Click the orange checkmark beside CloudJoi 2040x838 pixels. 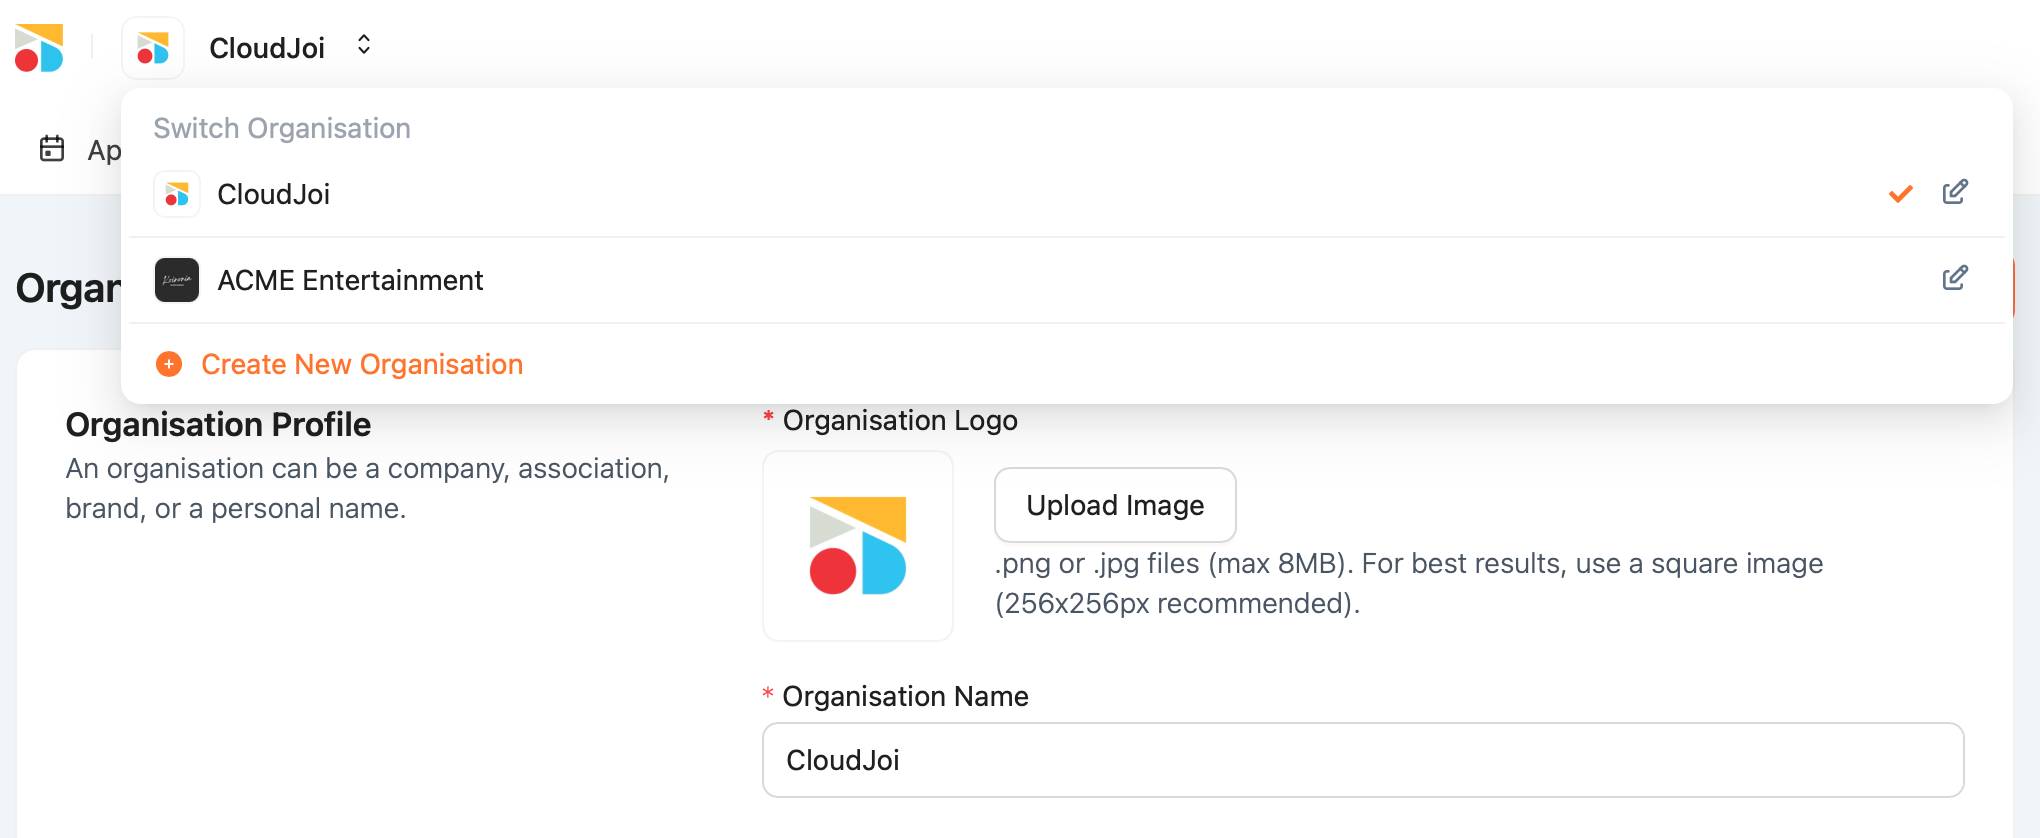coord(1900,194)
